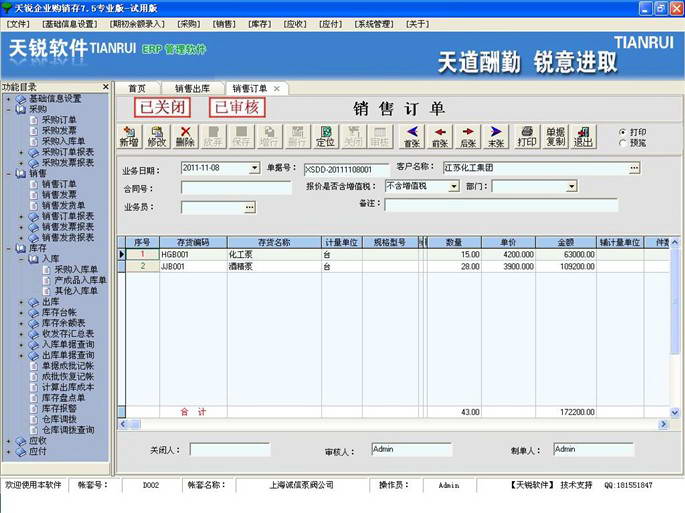This screenshot has width=685, height=513.
Task: Jump to last record with 末张 arrow
Action: (496, 136)
